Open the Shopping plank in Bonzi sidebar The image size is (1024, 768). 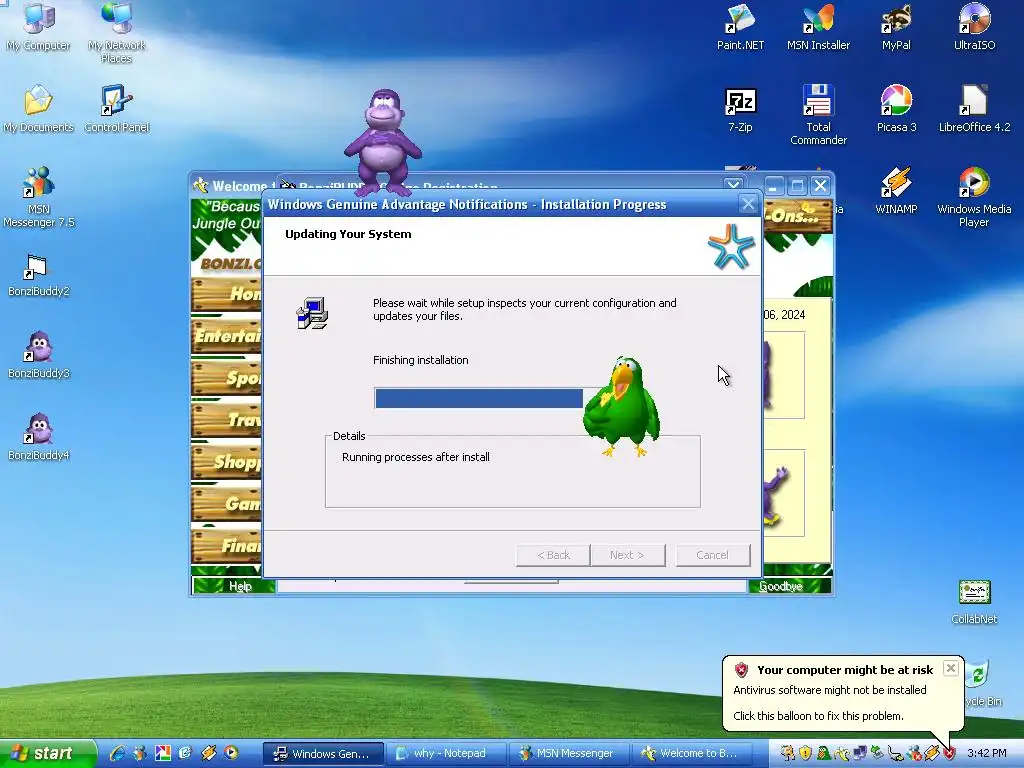coord(227,462)
